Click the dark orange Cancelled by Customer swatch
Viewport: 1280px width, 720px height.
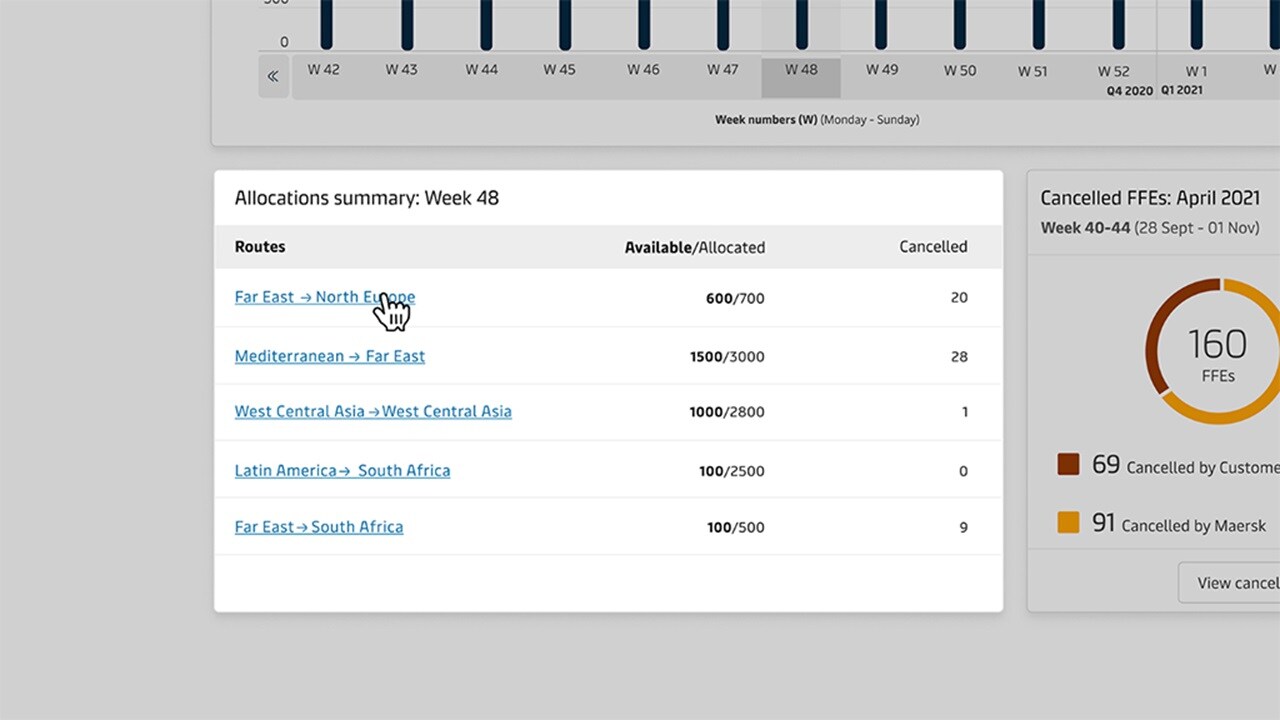tap(1068, 464)
